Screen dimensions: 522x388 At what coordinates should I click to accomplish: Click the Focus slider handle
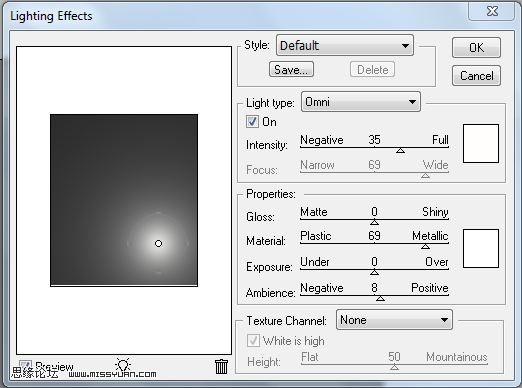(x=425, y=175)
